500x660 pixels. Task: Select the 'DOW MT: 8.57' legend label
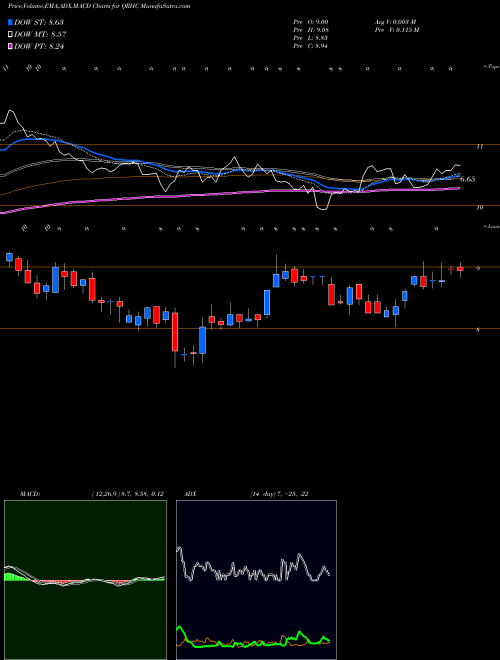pyautogui.click(x=40, y=35)
